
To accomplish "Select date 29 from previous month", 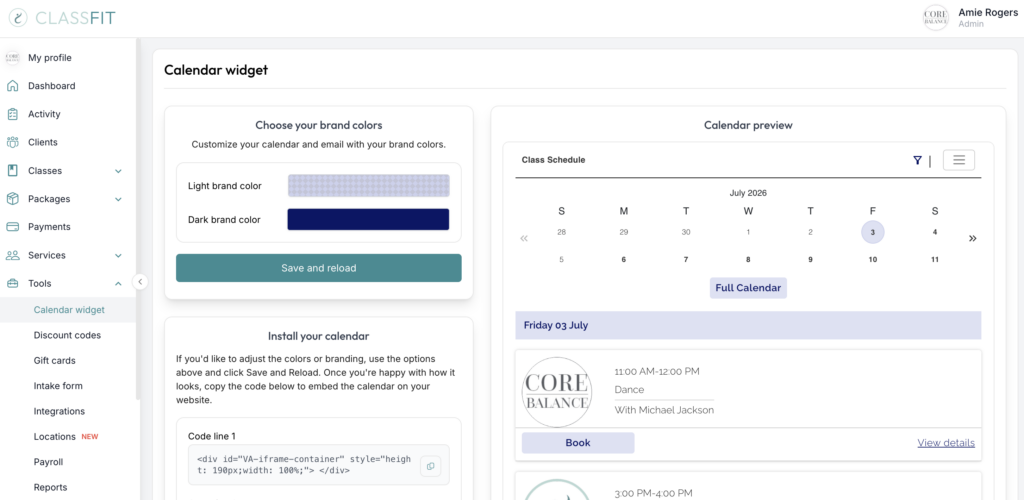I will [624, 232].
